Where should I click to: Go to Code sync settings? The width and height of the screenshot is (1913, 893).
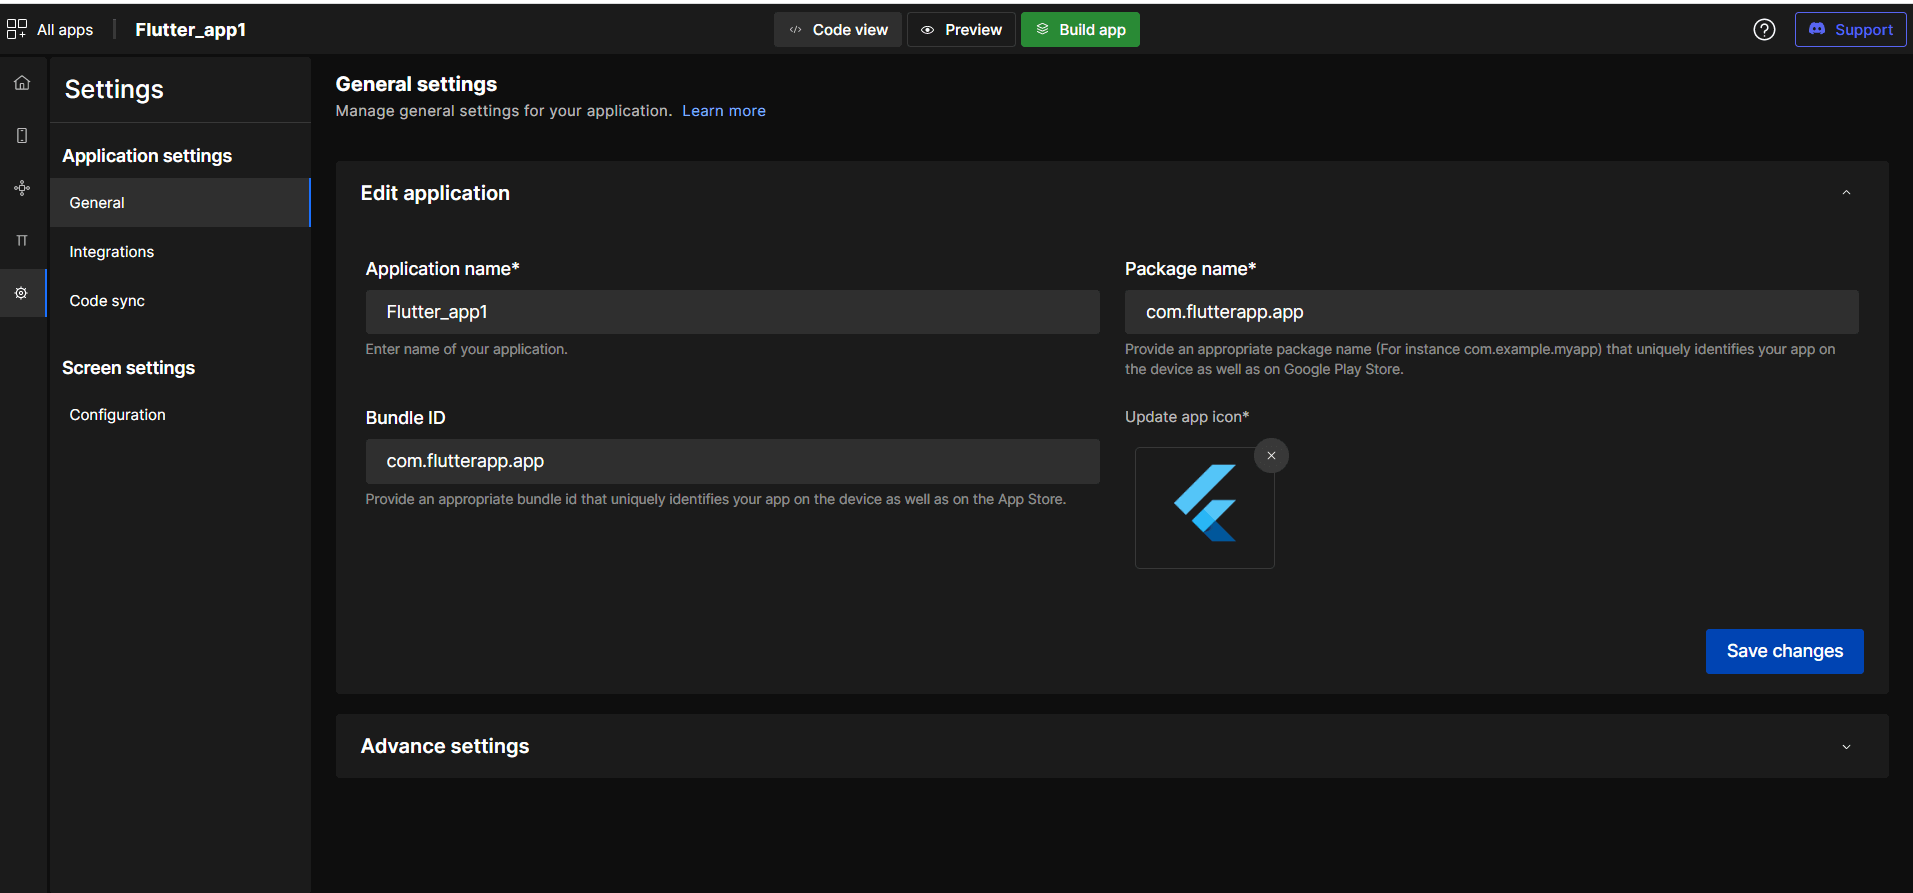click(107, 301)
